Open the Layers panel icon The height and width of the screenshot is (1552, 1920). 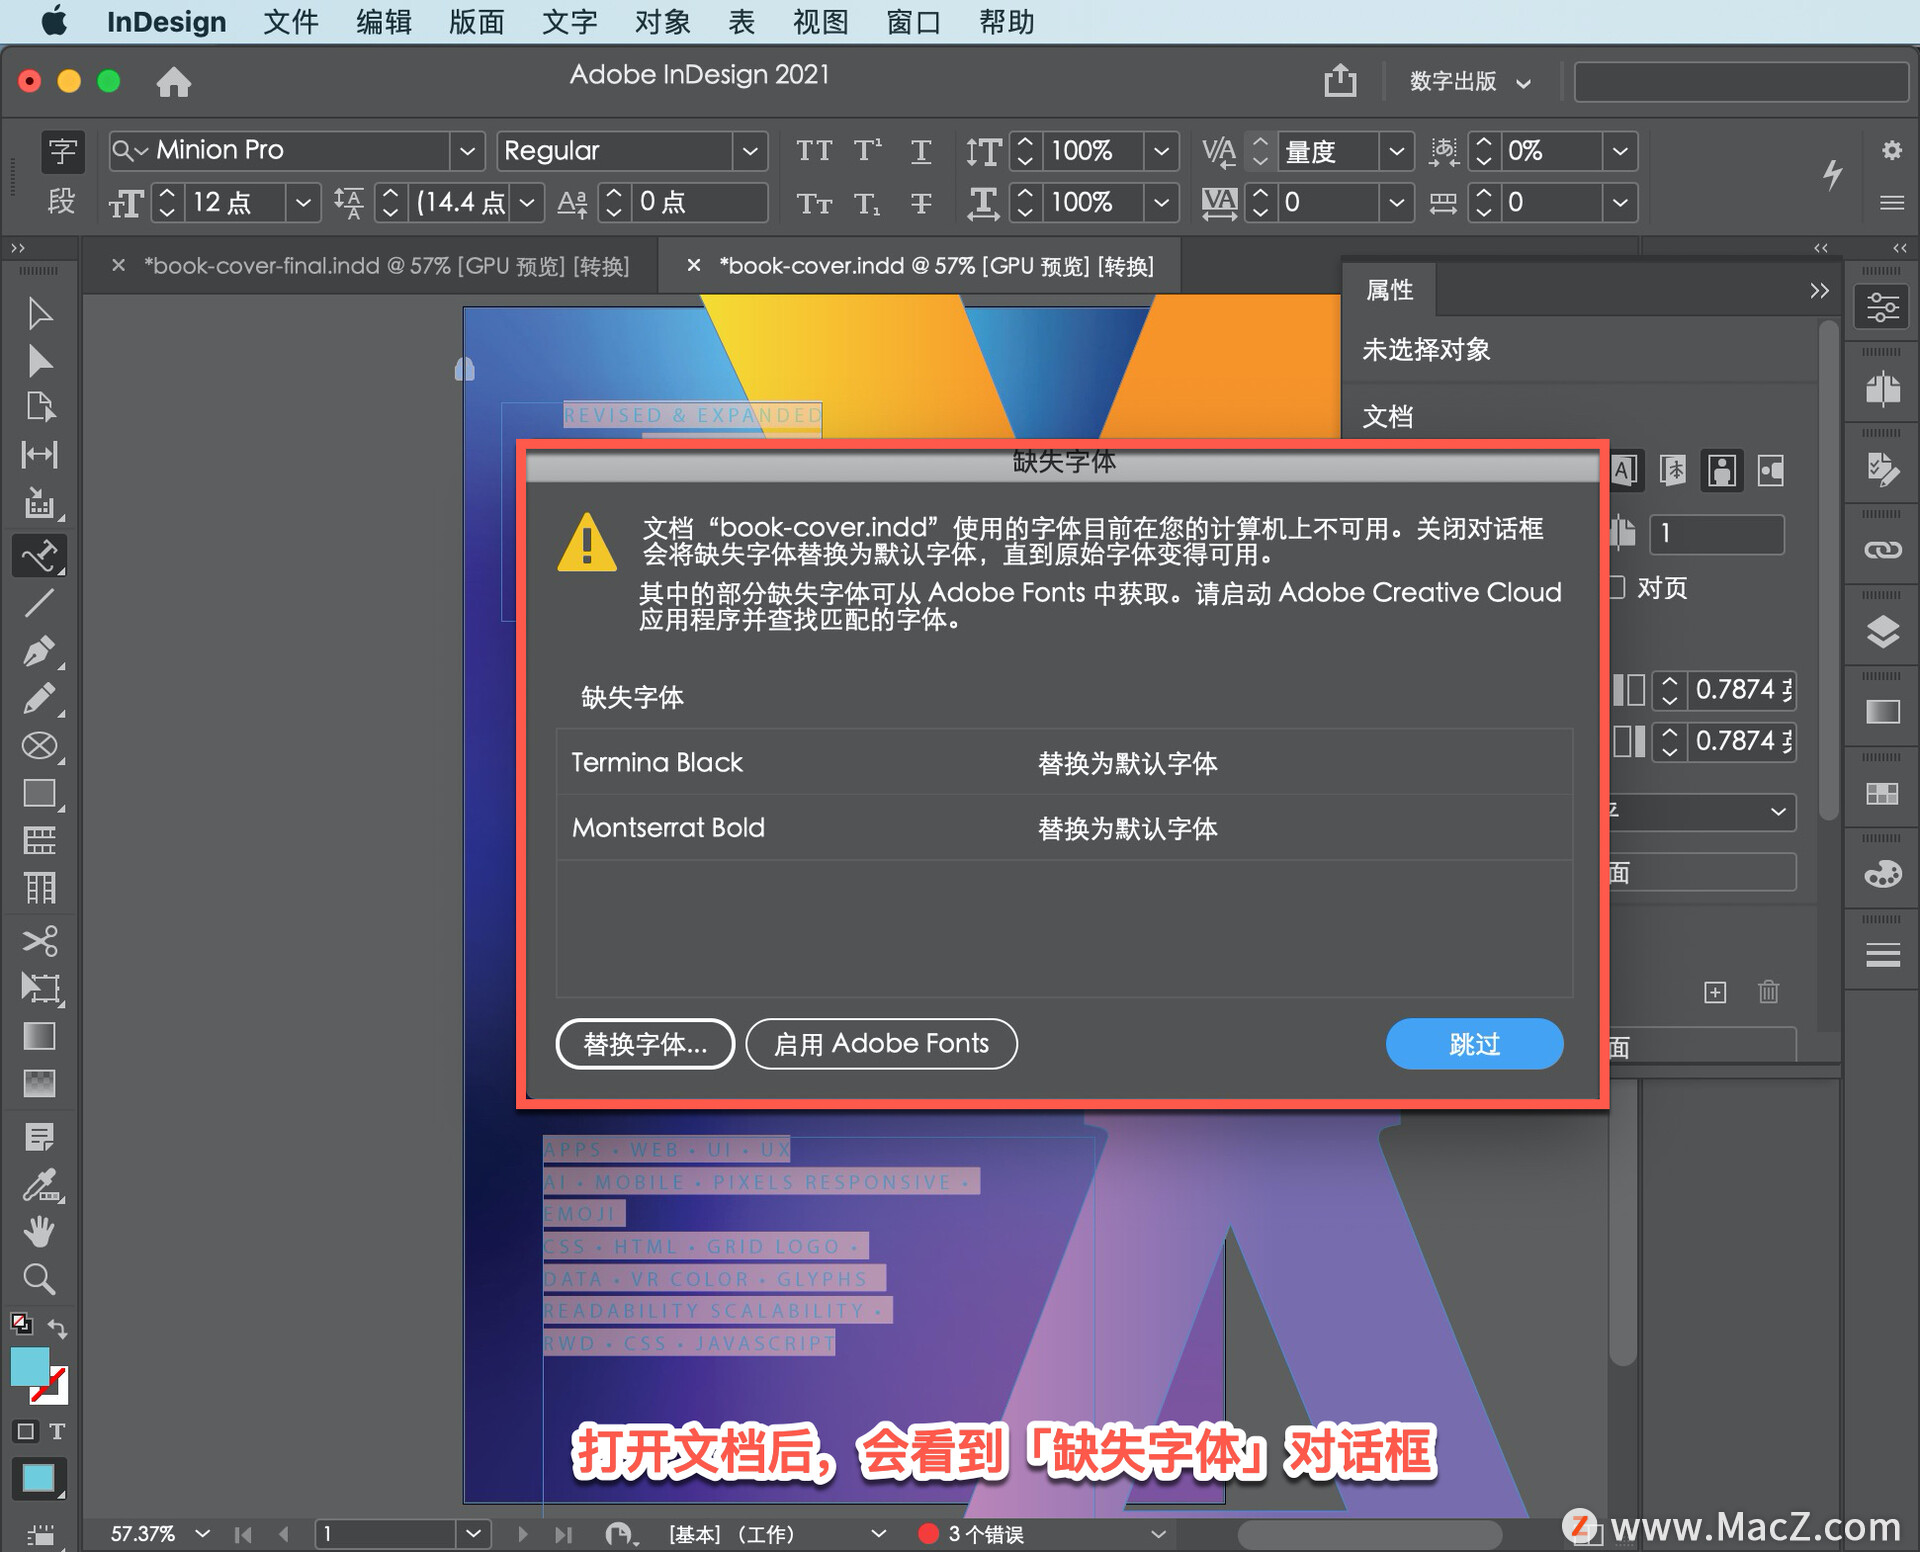pyautogui.click(x=1882, y=632)
